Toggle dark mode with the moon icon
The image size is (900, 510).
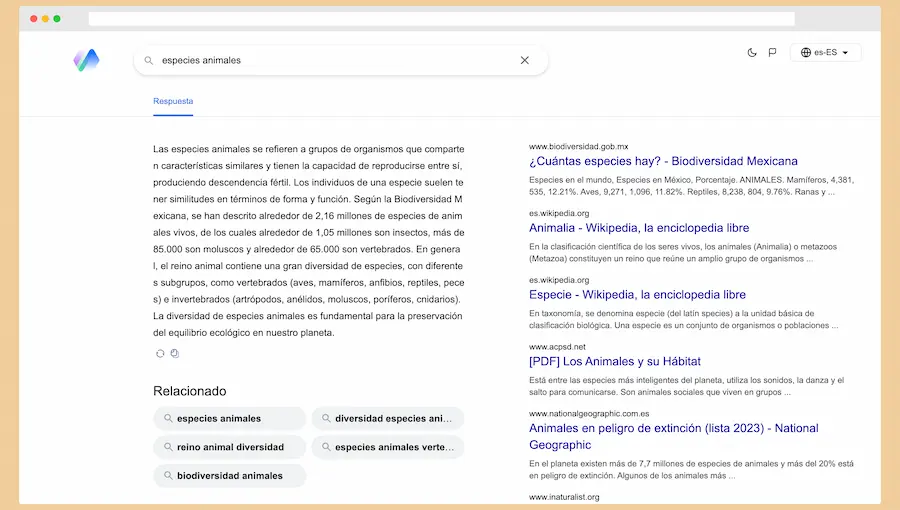(752, 53)
